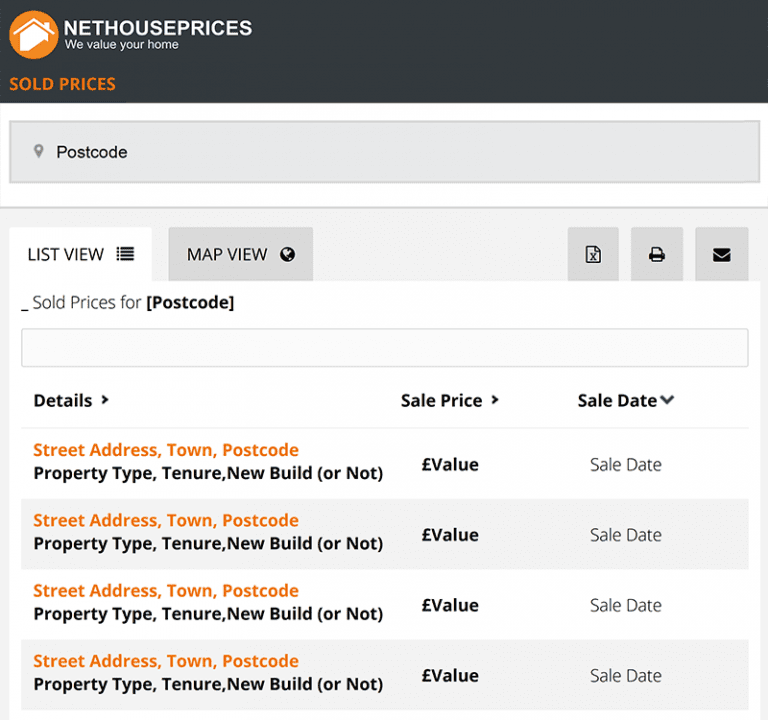Open the fourth Street Address listing
Screen dimensions: 768x720
(x=166, y=661)
